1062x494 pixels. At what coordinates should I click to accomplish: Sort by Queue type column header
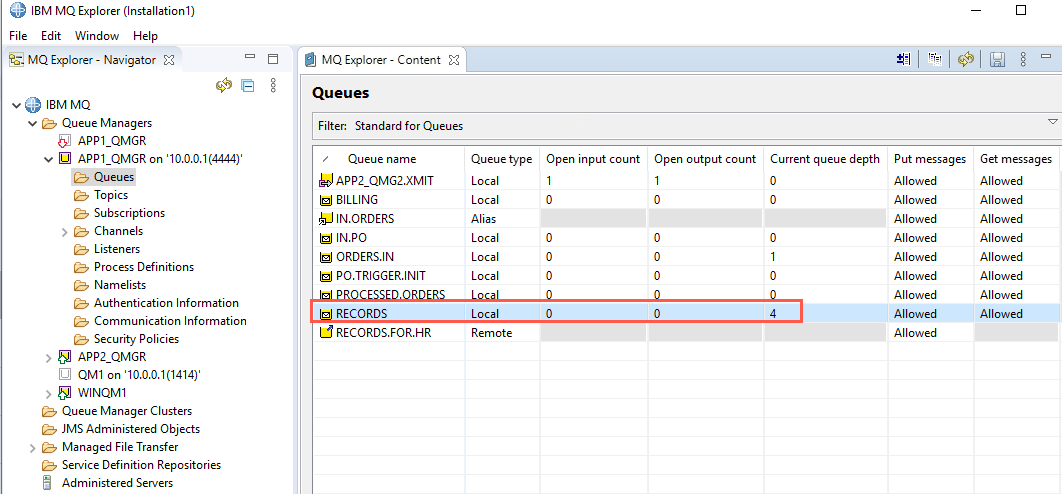pyautogui.click(x=501, y=159)
